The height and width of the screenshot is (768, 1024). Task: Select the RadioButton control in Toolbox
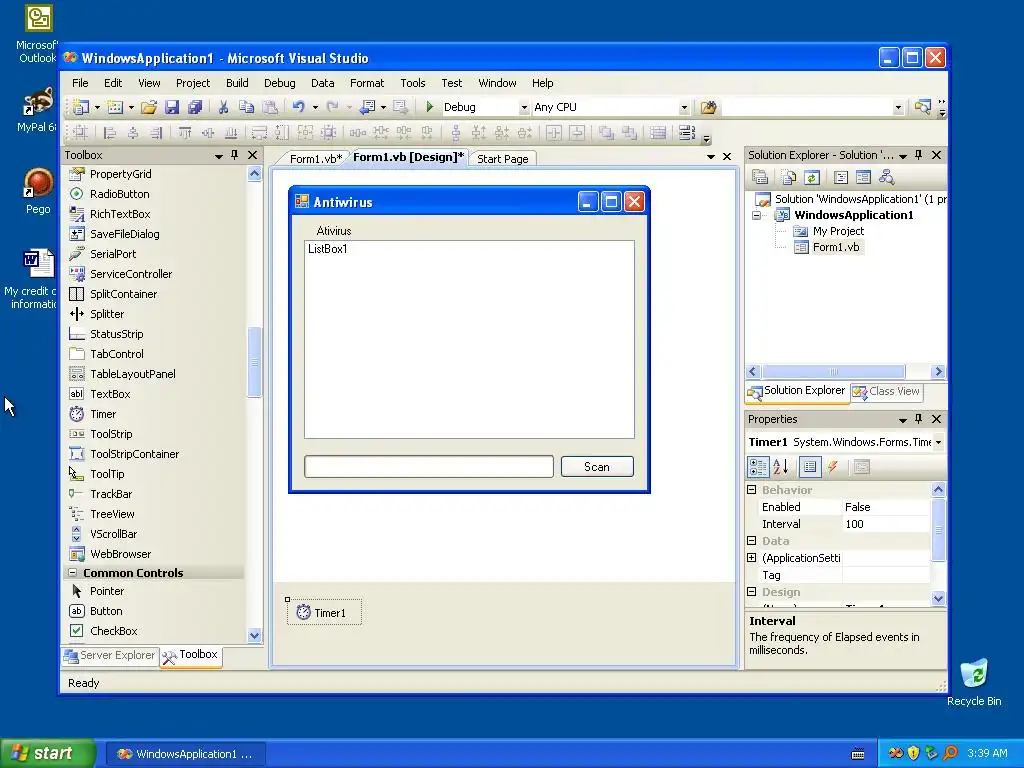tap(120, 194)
